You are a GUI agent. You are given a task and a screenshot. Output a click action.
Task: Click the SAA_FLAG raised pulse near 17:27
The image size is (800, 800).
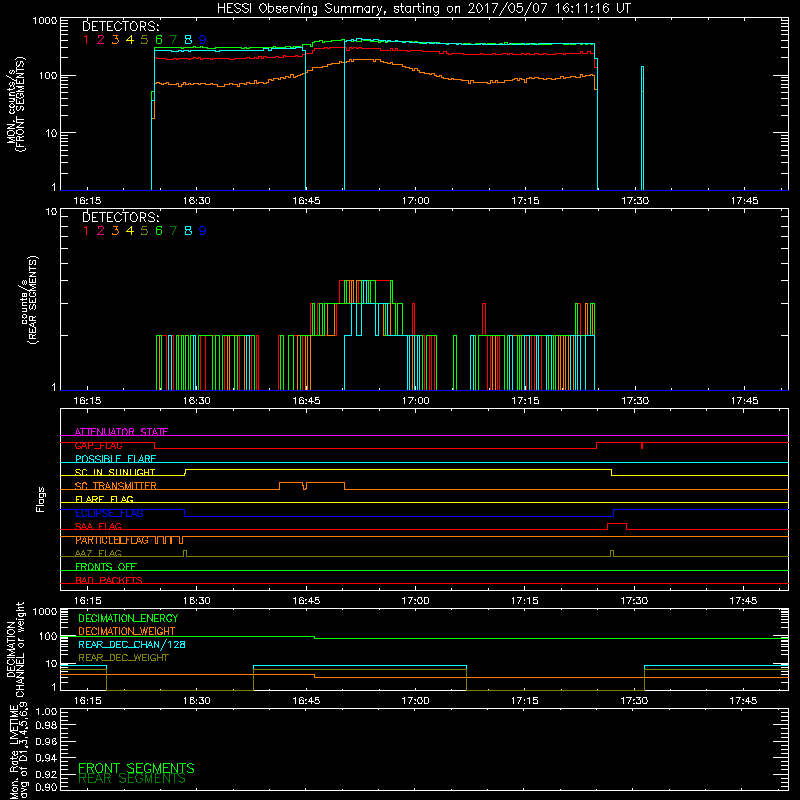tap(617, 526)
